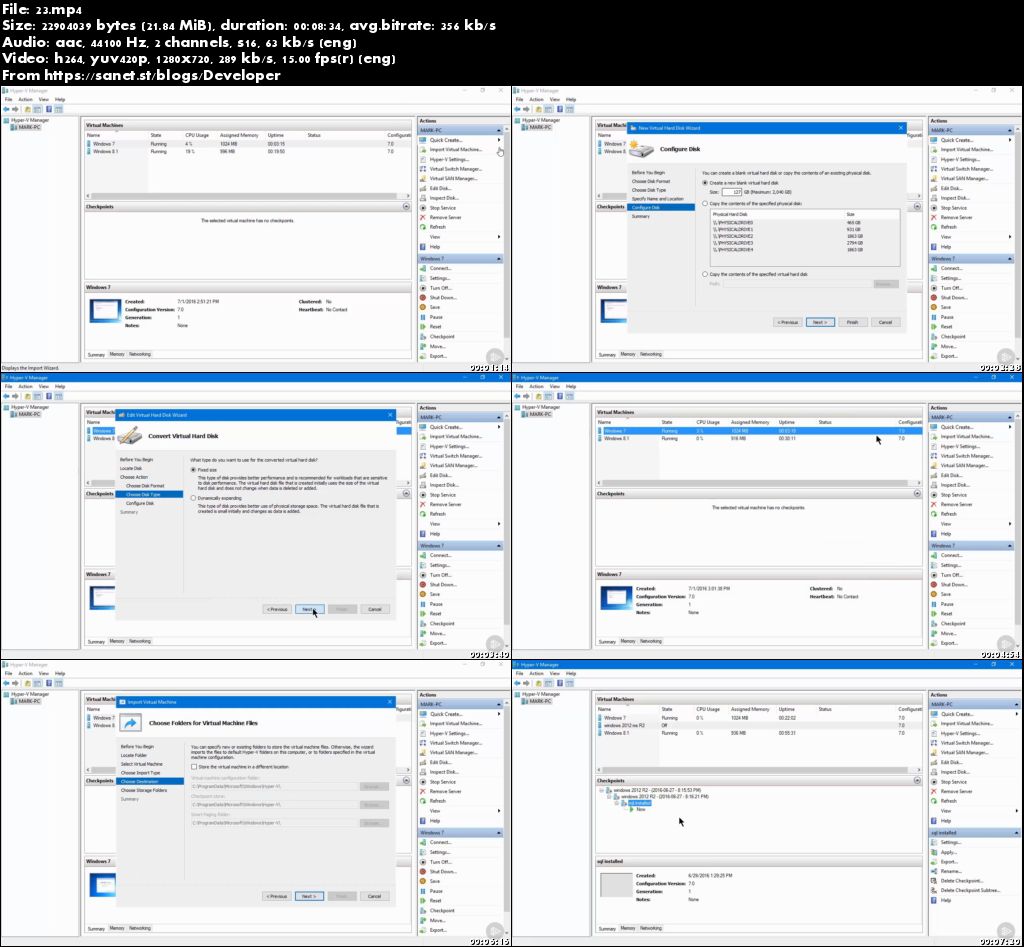Click Delete Checkpoint Subtree action
The width and height of the screenshot is (1024, 947).
(970, 890)
